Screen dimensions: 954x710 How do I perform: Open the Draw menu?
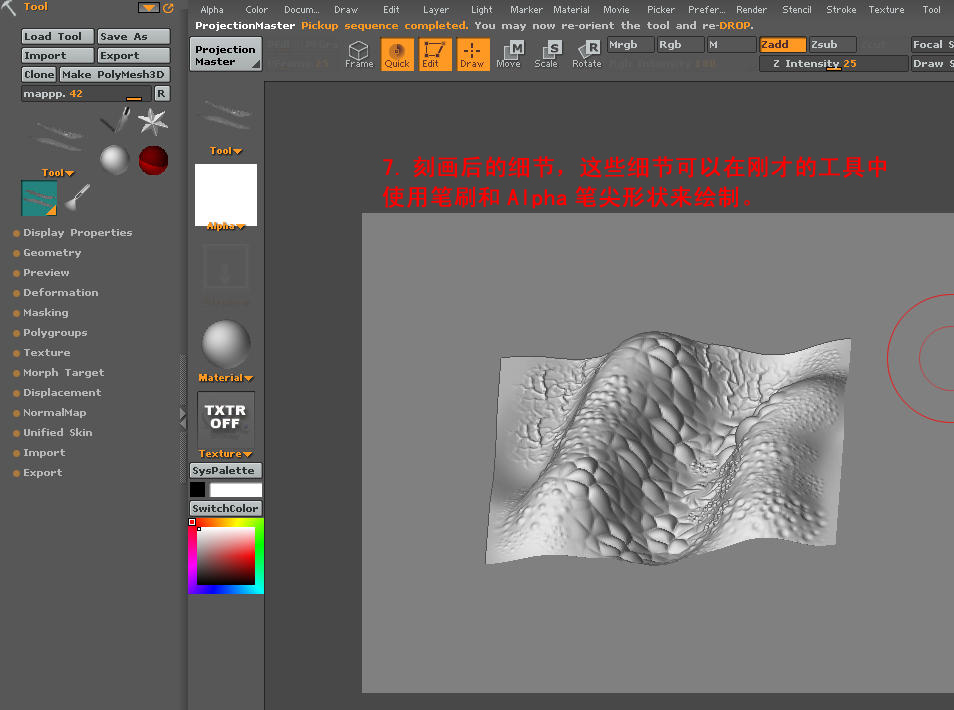point(346,10)
